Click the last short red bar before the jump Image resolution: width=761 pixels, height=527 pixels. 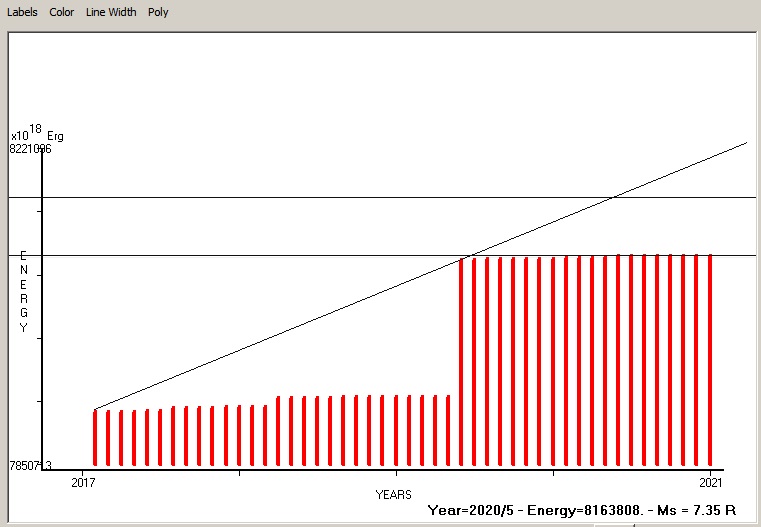coord(448,430)
